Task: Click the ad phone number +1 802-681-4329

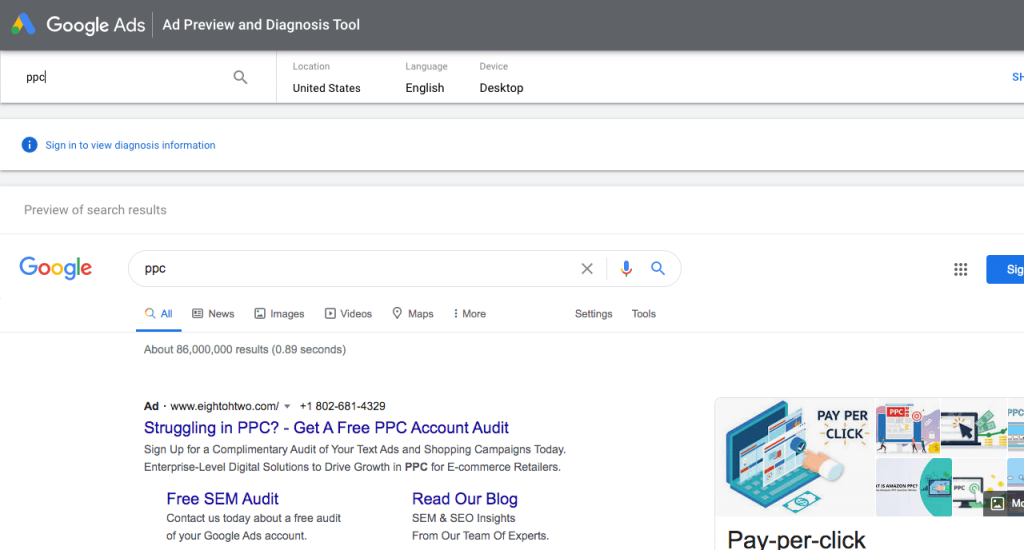Action: [x=342, y=406]
